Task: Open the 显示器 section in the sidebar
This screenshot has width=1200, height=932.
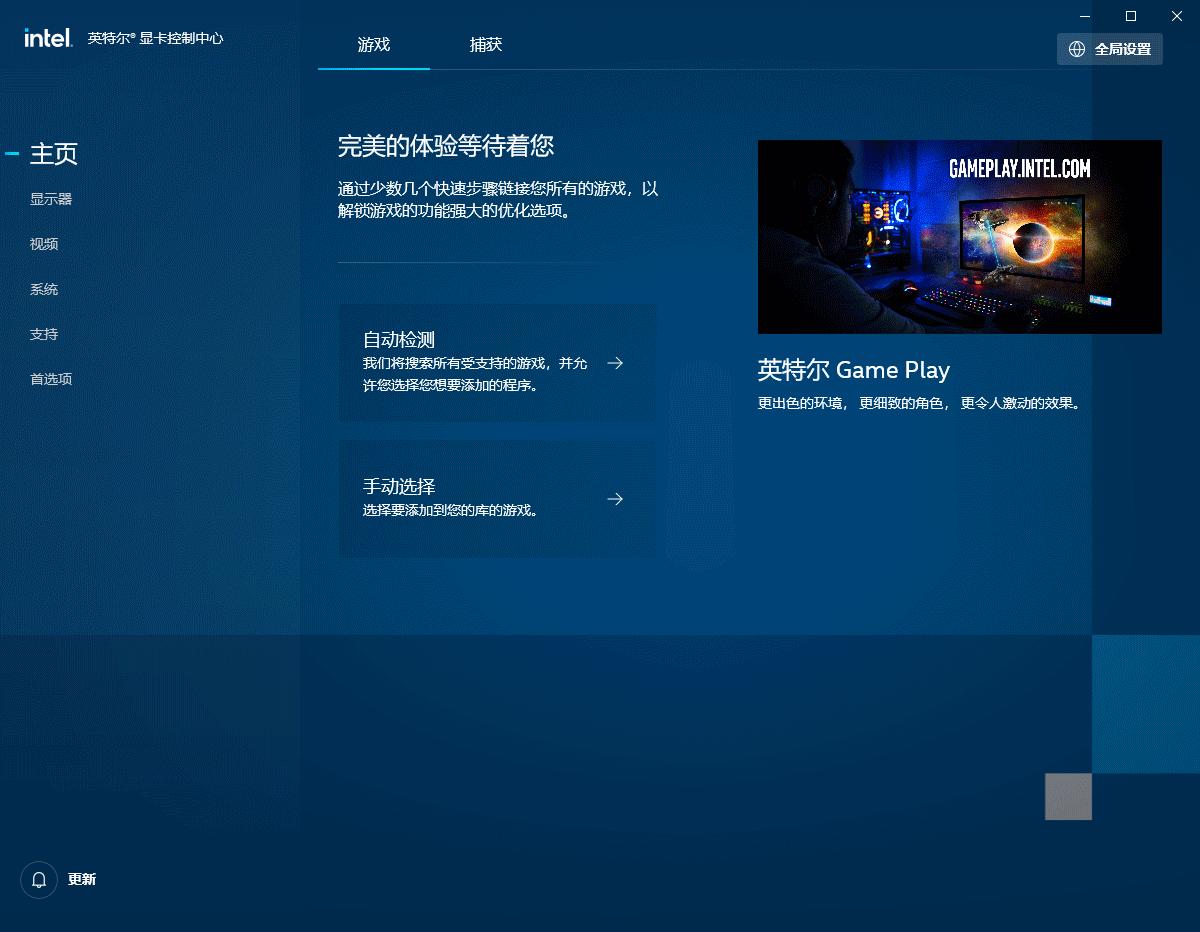Action: coord(51,199)
